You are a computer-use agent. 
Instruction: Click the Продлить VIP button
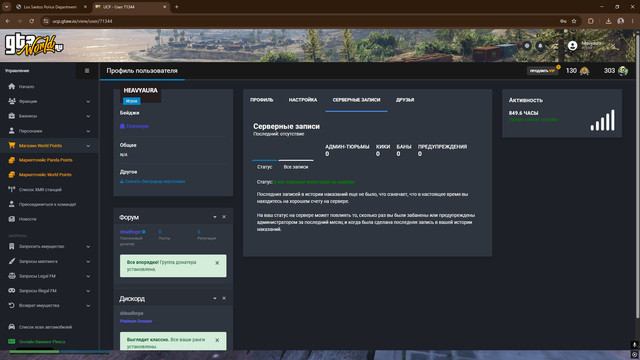pyautogui.click(x=542, y=71)
